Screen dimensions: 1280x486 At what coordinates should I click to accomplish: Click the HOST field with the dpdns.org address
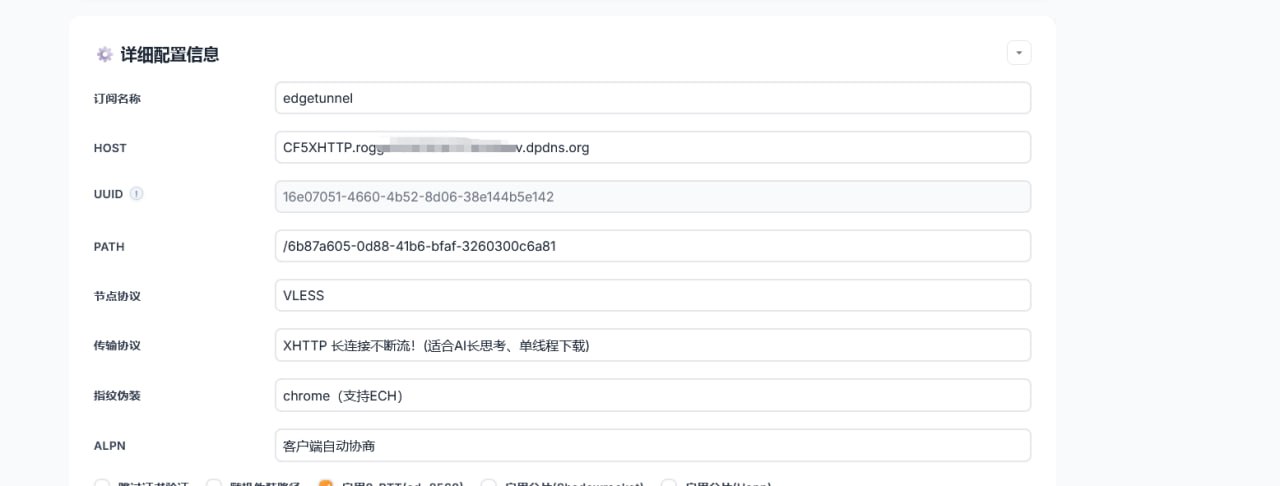click(653, 147)
